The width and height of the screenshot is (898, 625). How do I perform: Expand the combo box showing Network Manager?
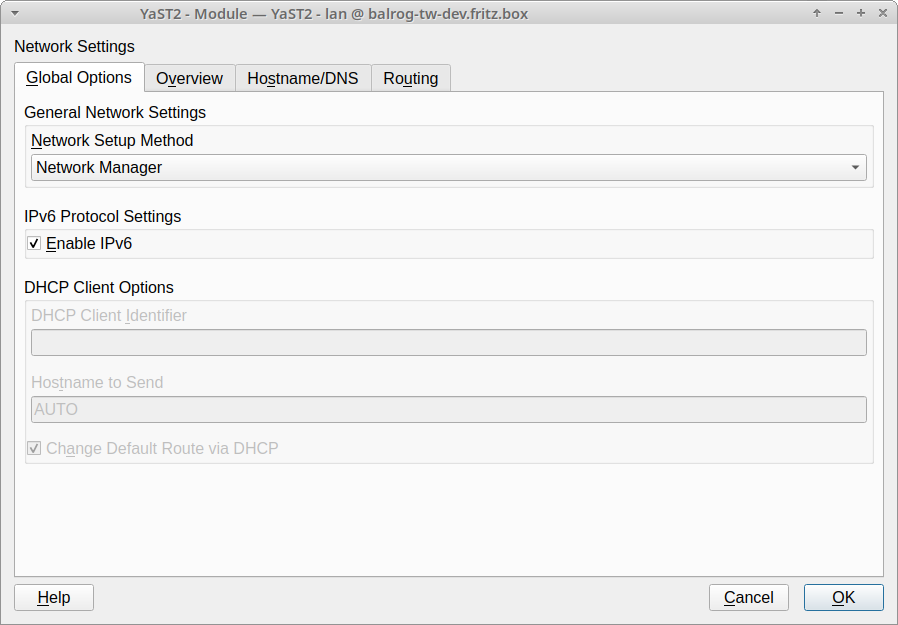pyautogui.click(x=448, y=167)
